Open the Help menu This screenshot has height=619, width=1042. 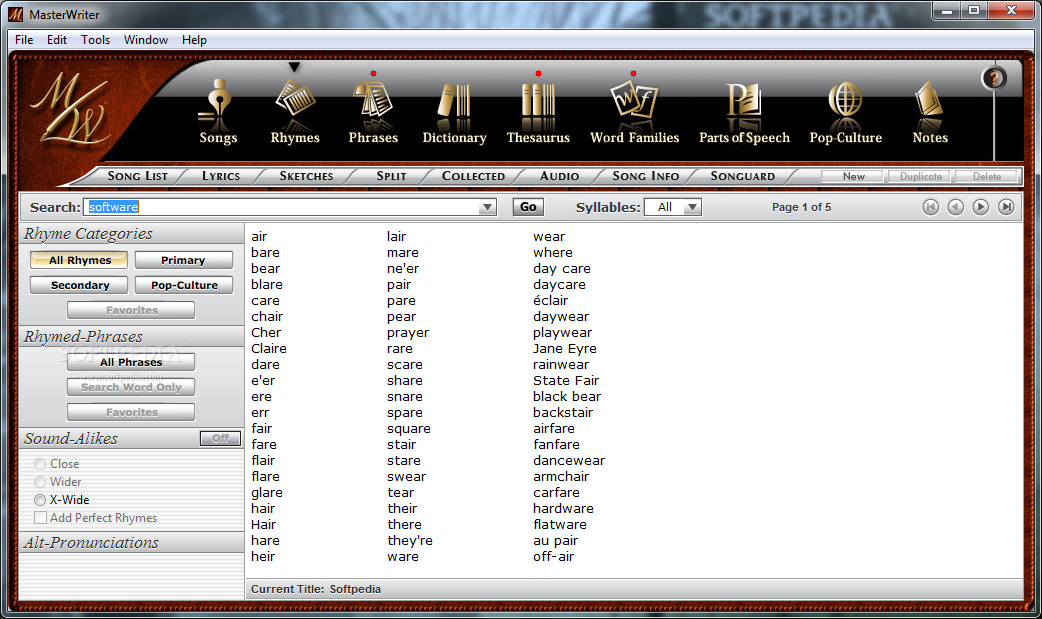194,40
